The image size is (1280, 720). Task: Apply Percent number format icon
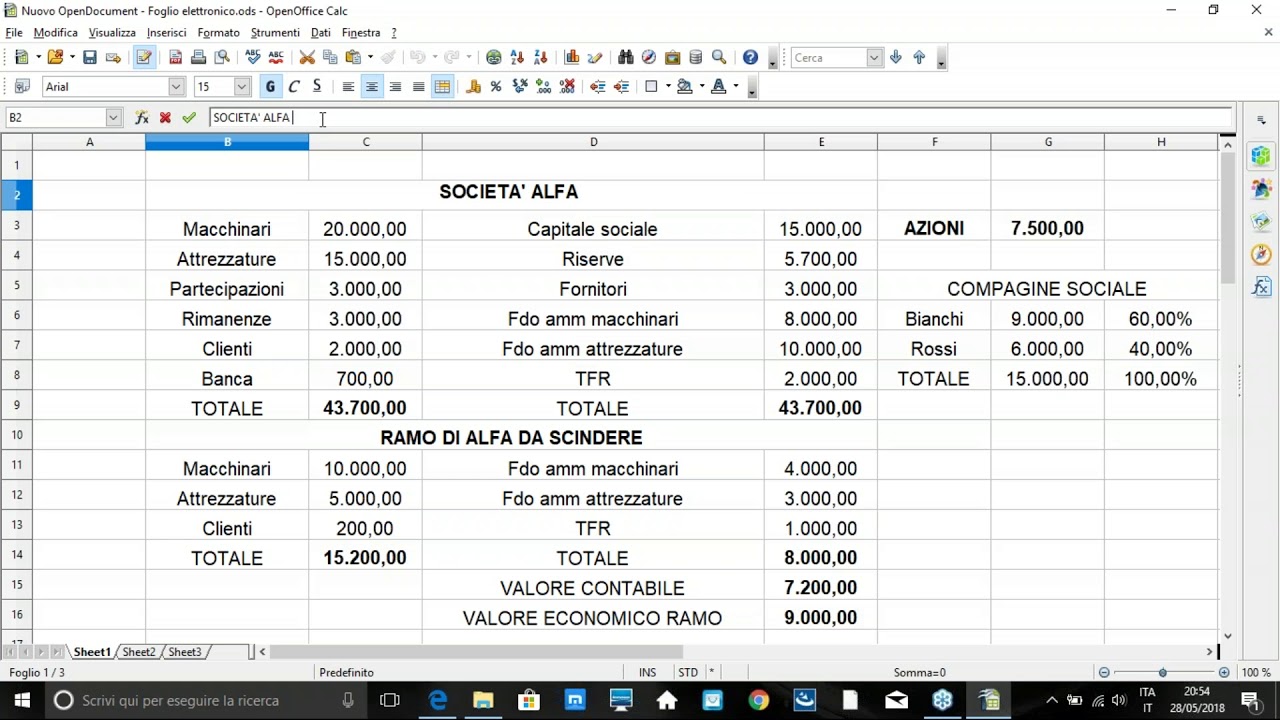pyautogui.click(x=496, y=87)
